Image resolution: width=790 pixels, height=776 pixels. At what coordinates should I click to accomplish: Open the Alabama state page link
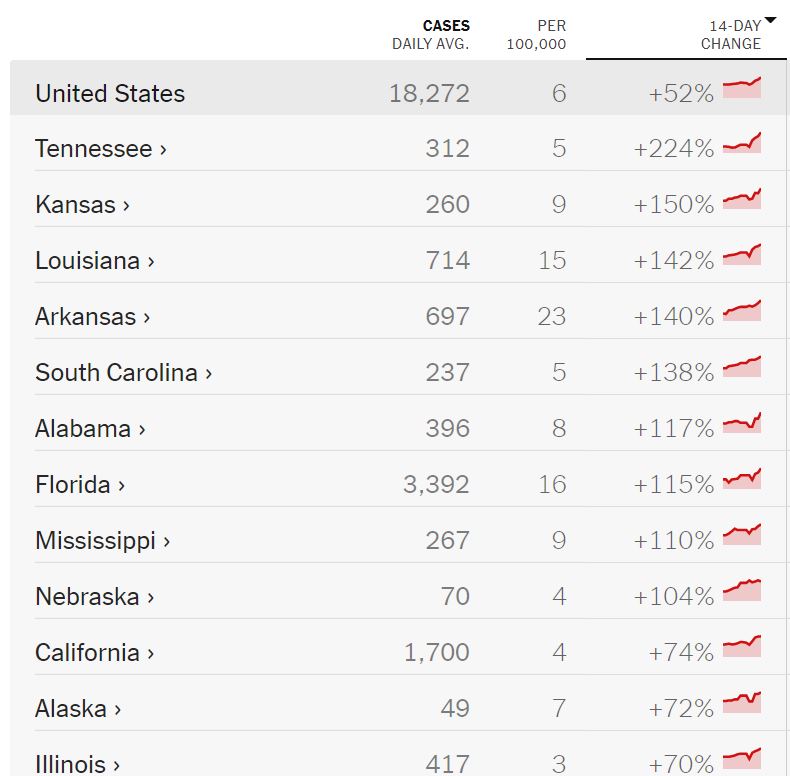coord(83,429)
